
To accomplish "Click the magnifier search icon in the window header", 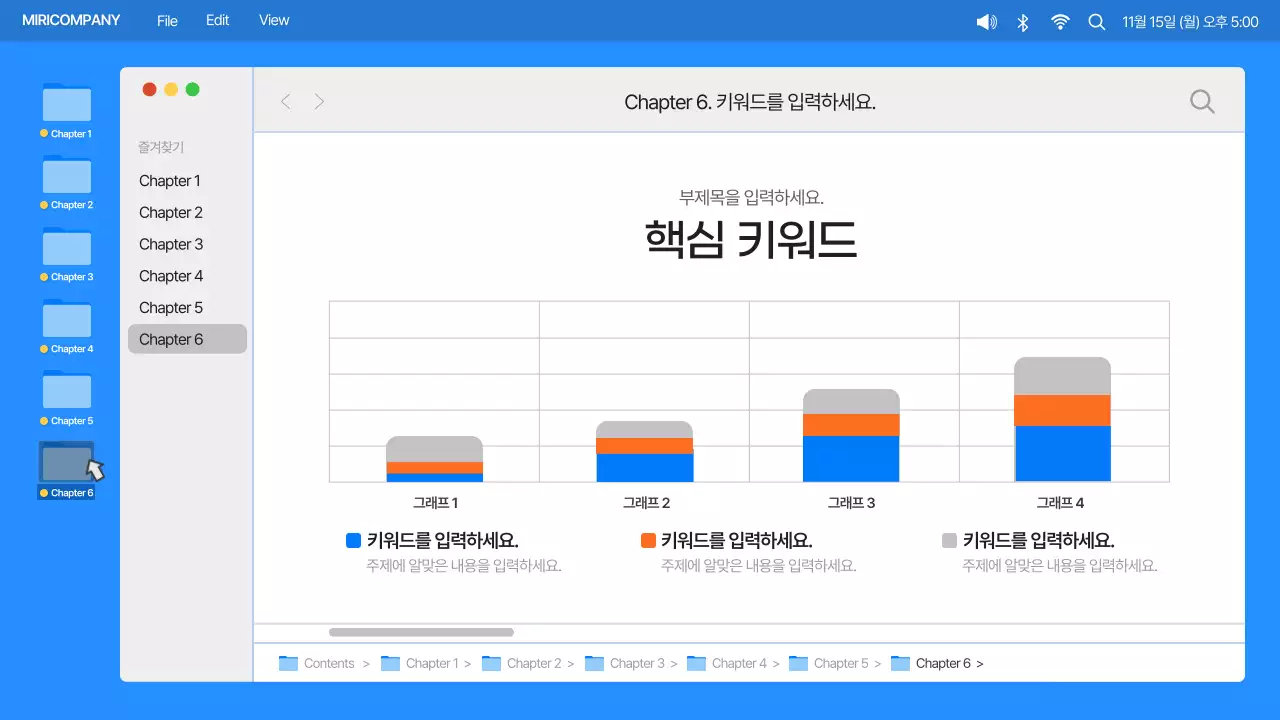I will tap(1201, 100).
